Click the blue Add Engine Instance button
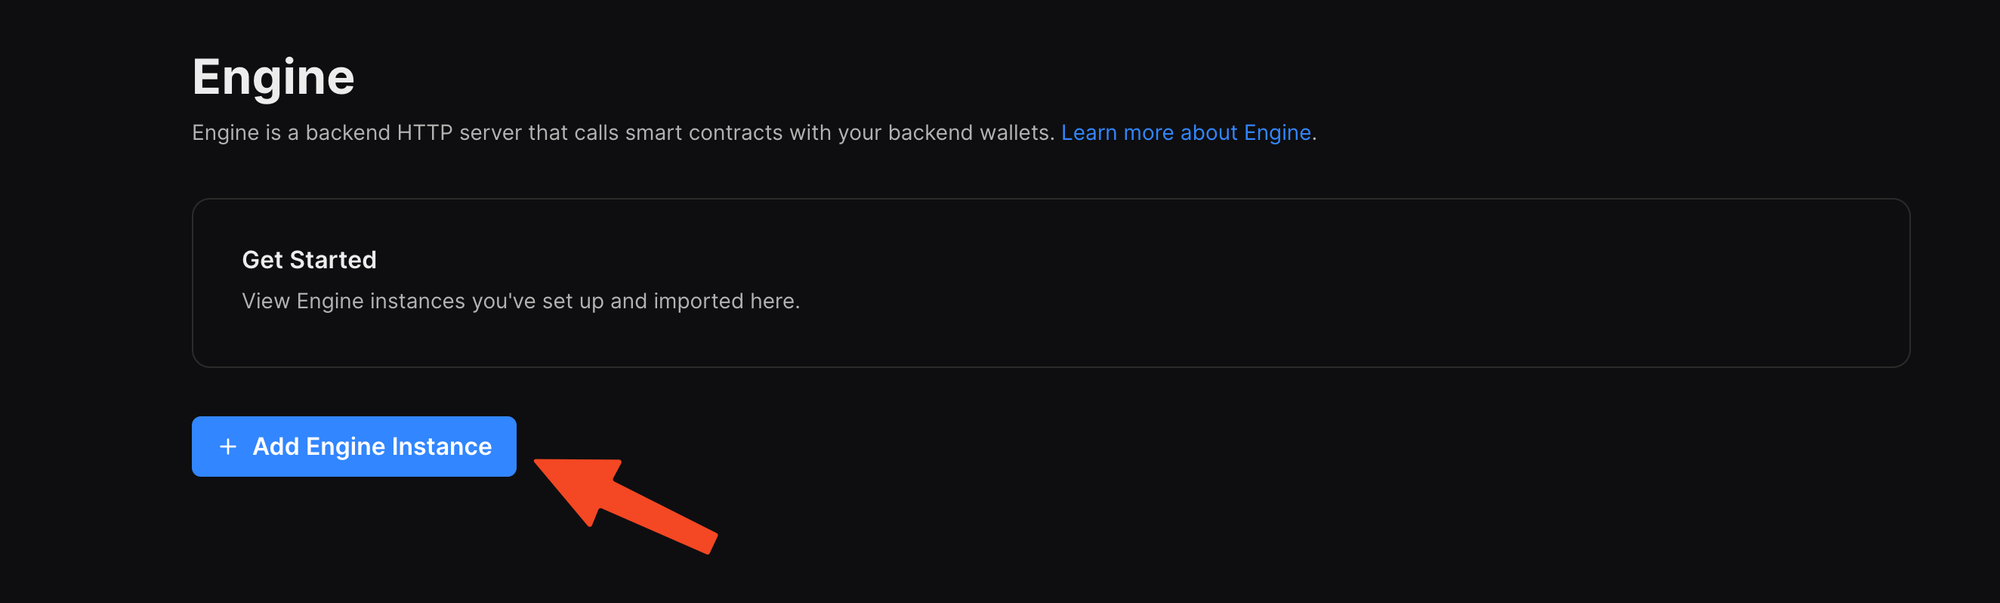The image size is (2000, 603). point(354,446)
